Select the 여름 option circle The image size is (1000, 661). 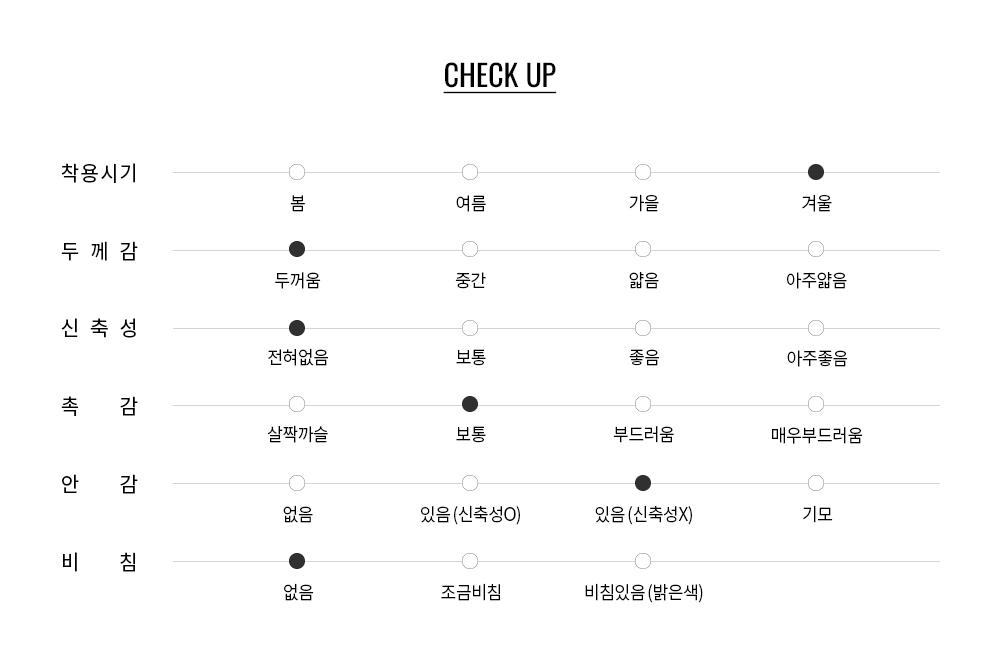[x=470, y=172]
